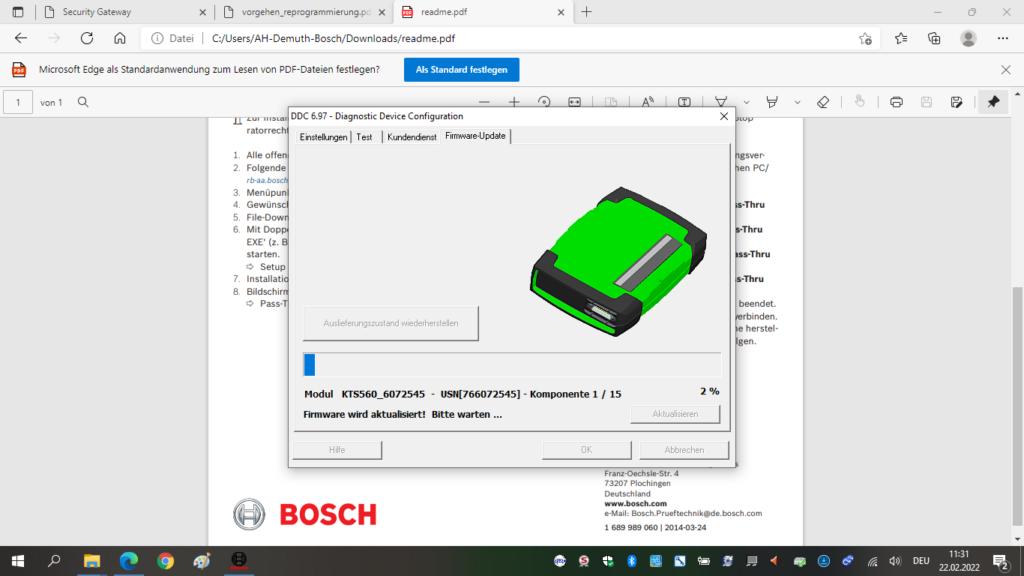
Task: Go to the Edge home page
Action: (x=120, y=39)
